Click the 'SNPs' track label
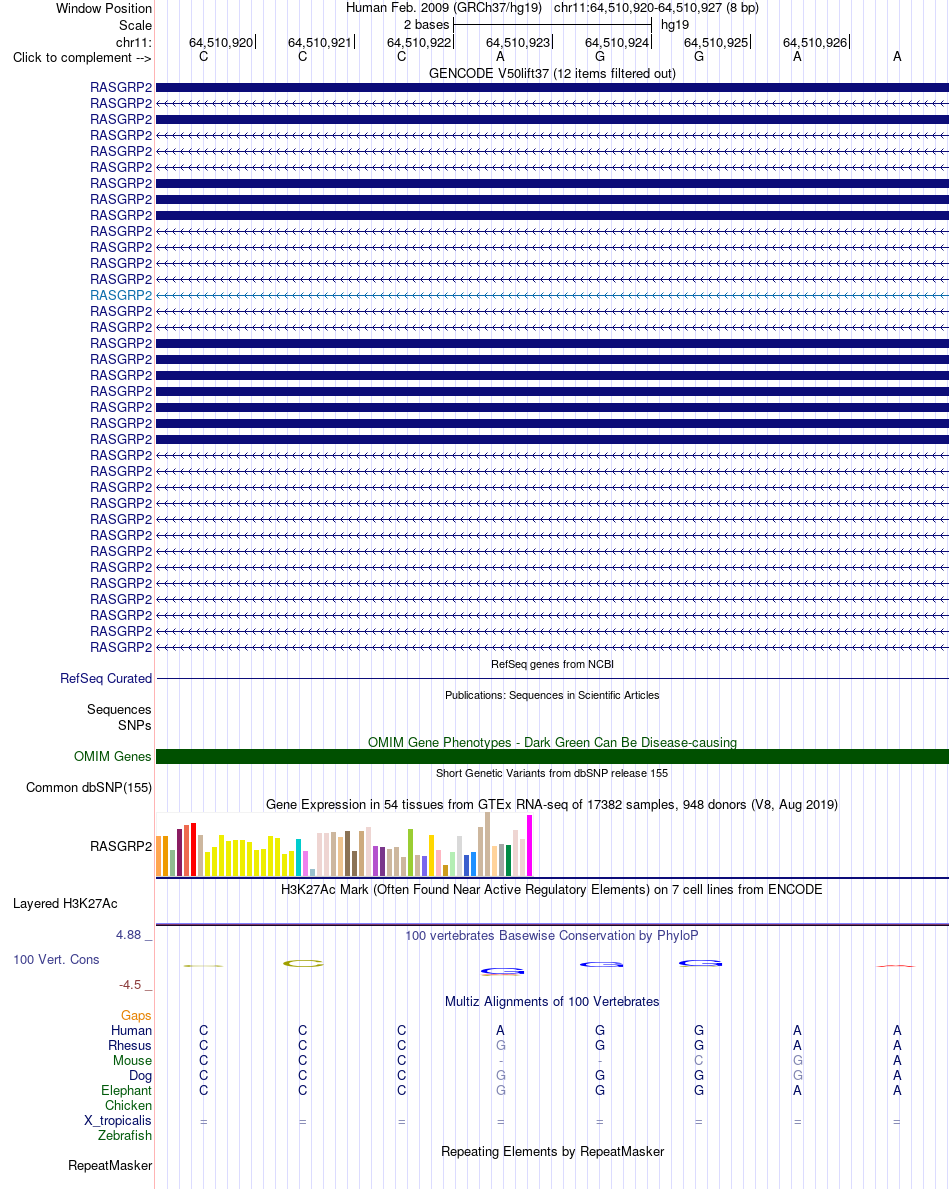The width and height of the screenshot is (950, 1189). click(x=134, y=726)
